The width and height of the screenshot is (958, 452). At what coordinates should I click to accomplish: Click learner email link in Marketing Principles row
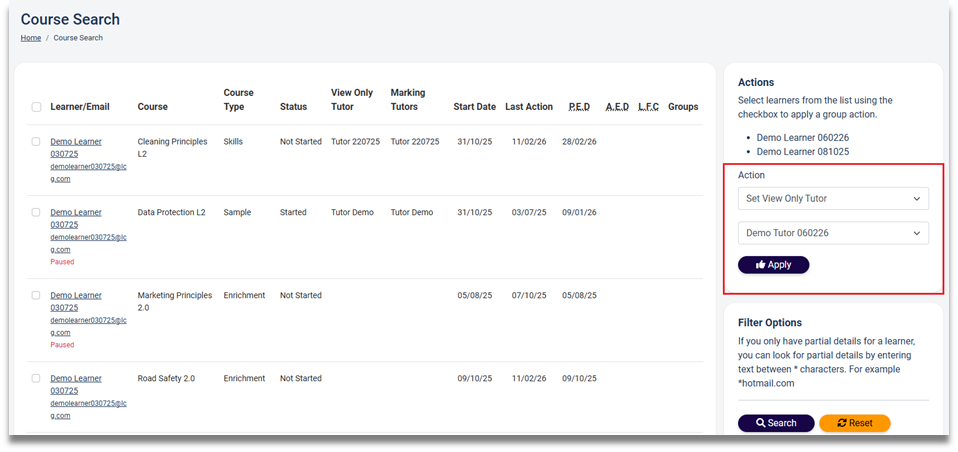(x=89, y=327)
